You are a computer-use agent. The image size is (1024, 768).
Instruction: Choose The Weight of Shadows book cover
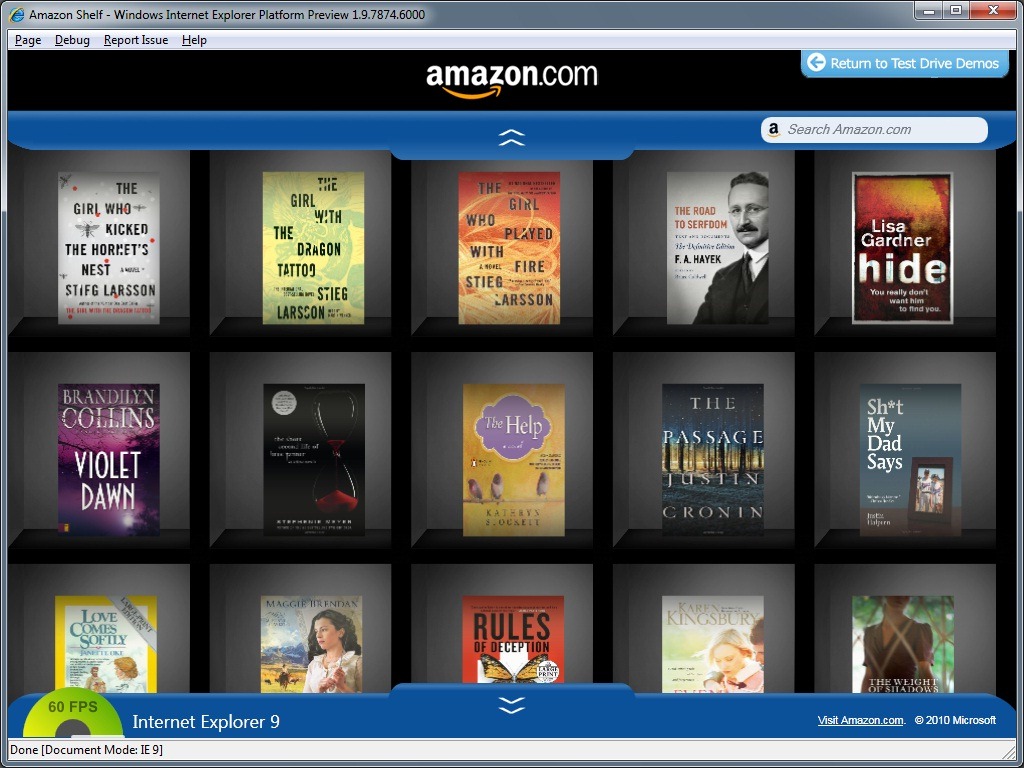coord(903,644)
